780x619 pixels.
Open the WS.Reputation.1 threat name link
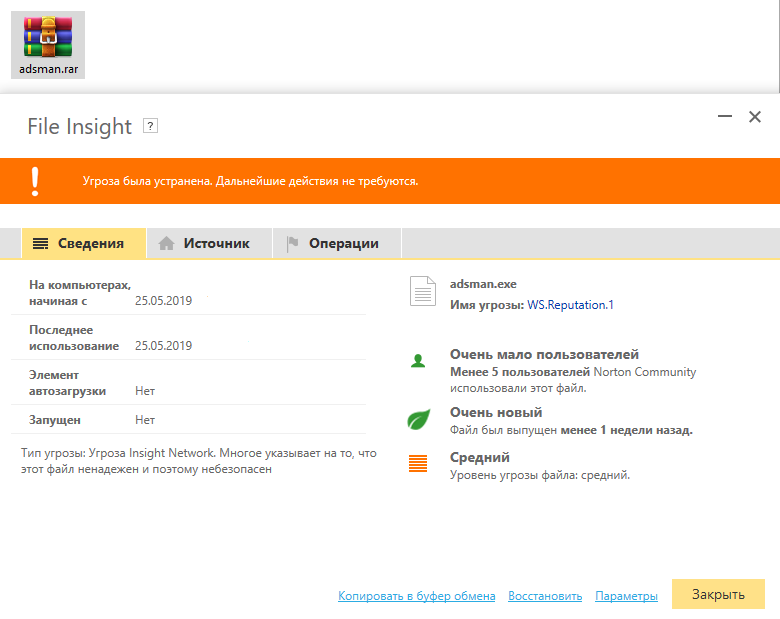[570, 305]
